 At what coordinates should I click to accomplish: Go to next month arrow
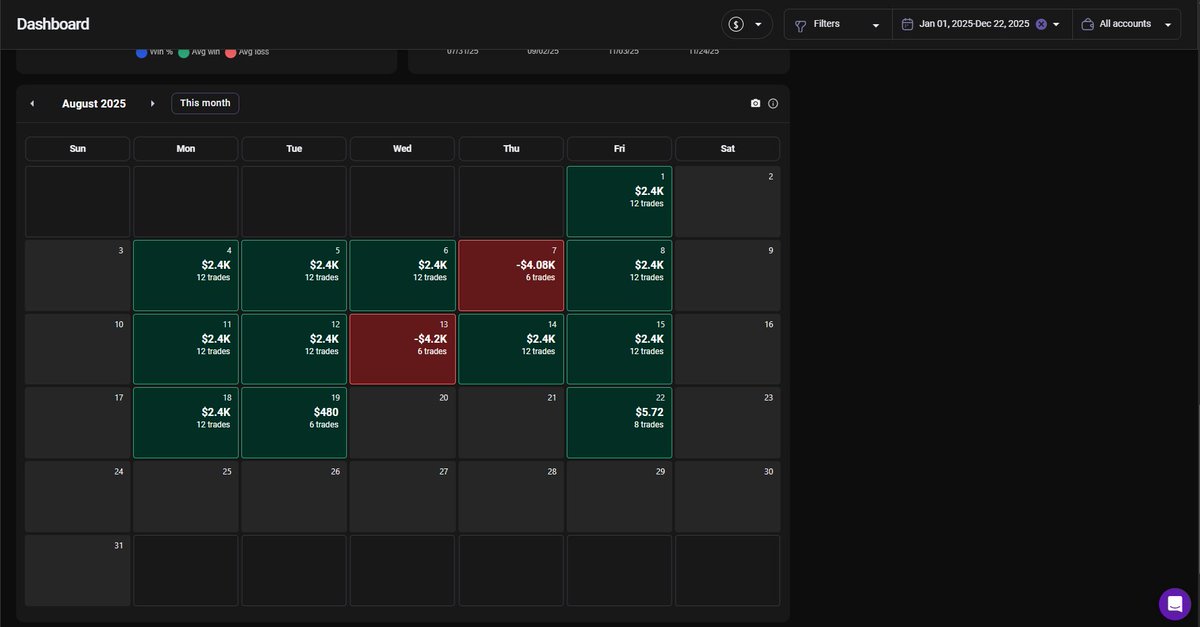(x=152, y=104)
